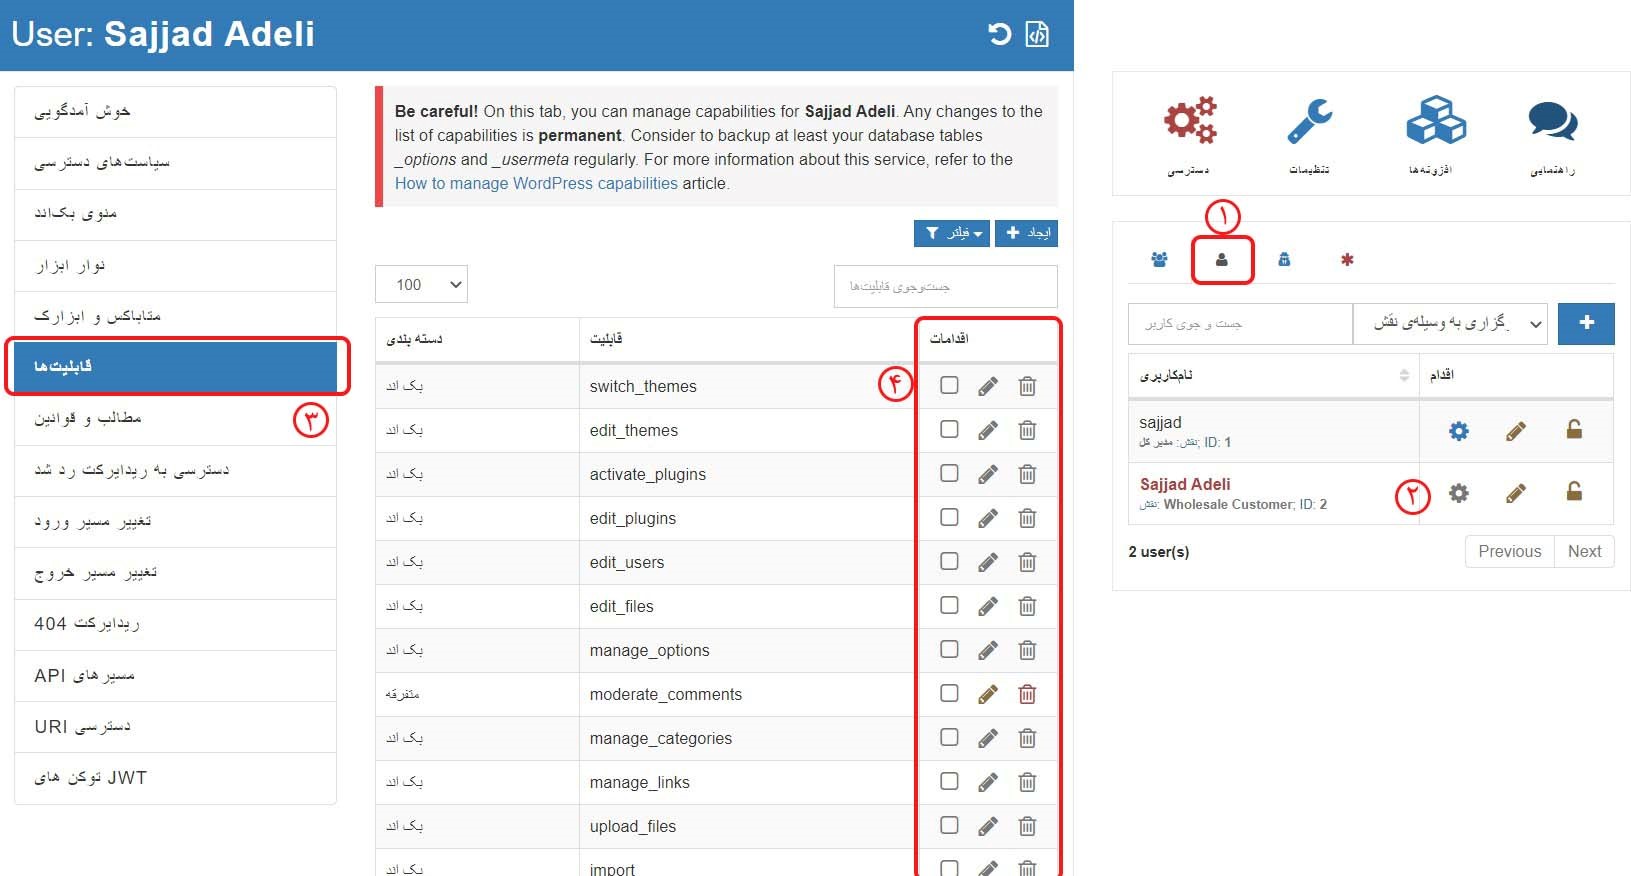The height and width of the screenshot is (876, 1631).
Task: Click the gear icon for Sajjad Adeli
Action: 1459,493
